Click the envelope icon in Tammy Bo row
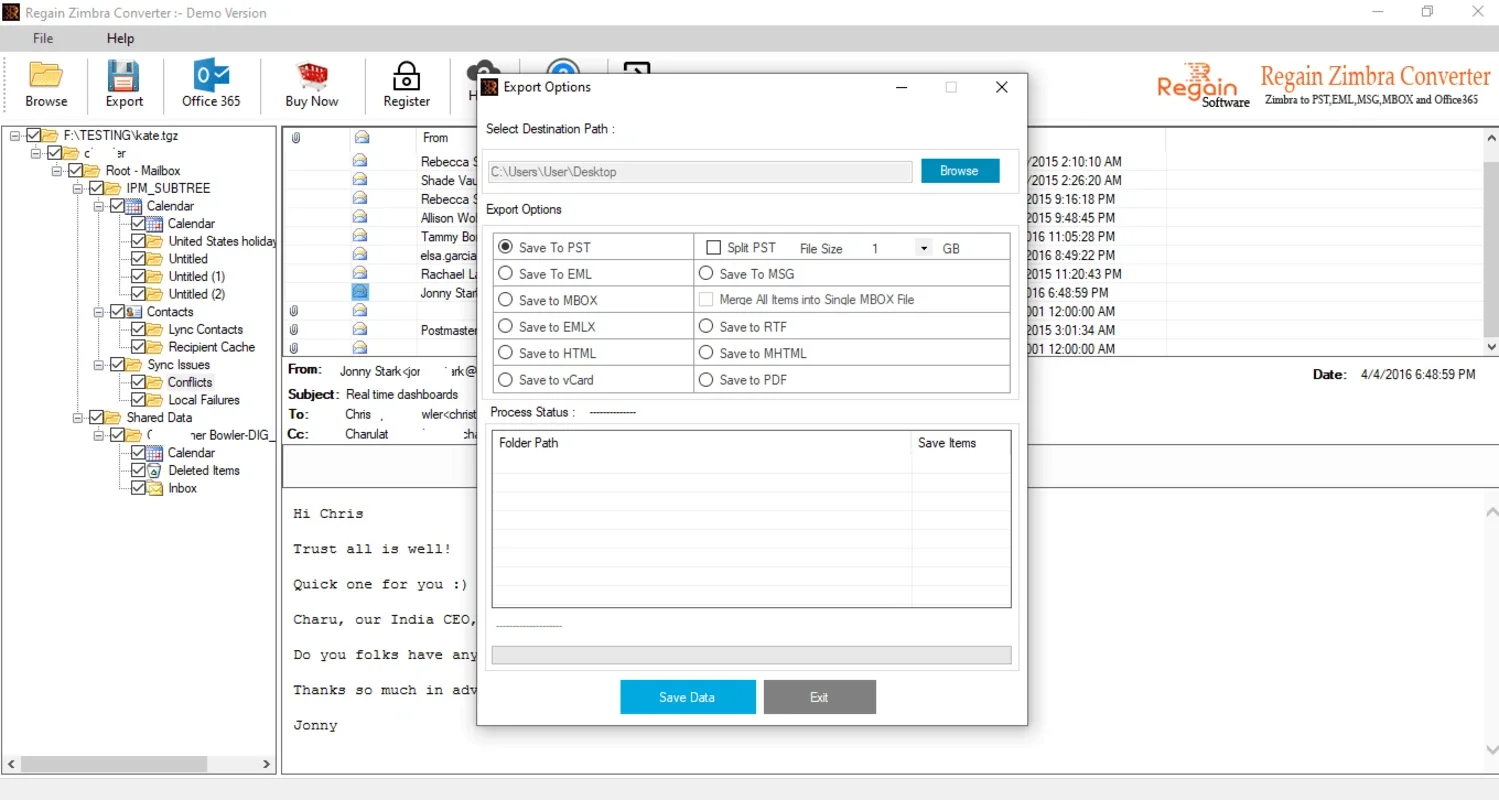 point(360,237)
